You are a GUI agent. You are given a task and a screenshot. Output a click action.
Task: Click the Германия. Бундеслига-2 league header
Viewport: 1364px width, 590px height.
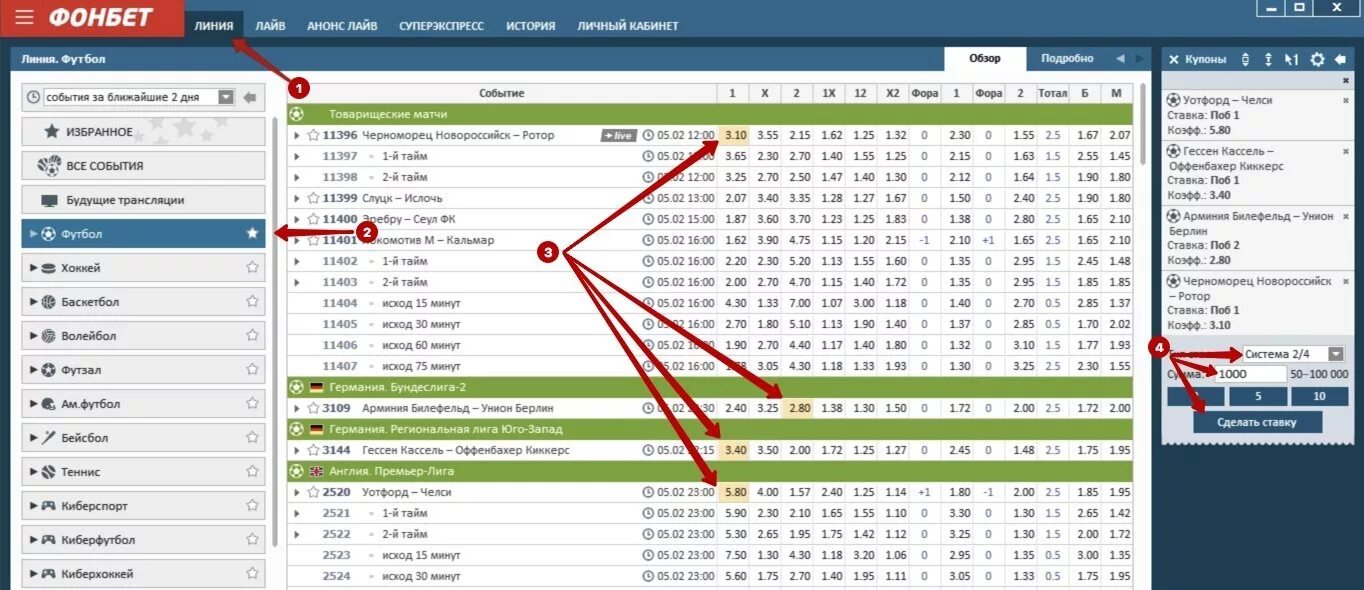coord(710,387)
